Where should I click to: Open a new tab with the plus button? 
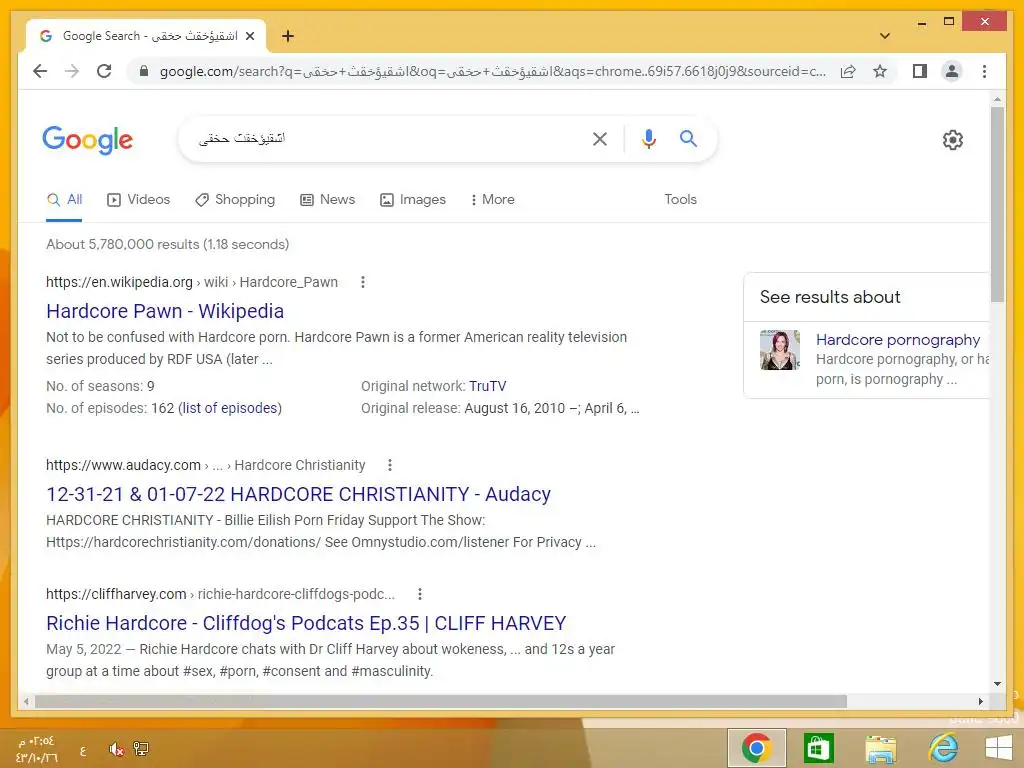tap(288, 36)
